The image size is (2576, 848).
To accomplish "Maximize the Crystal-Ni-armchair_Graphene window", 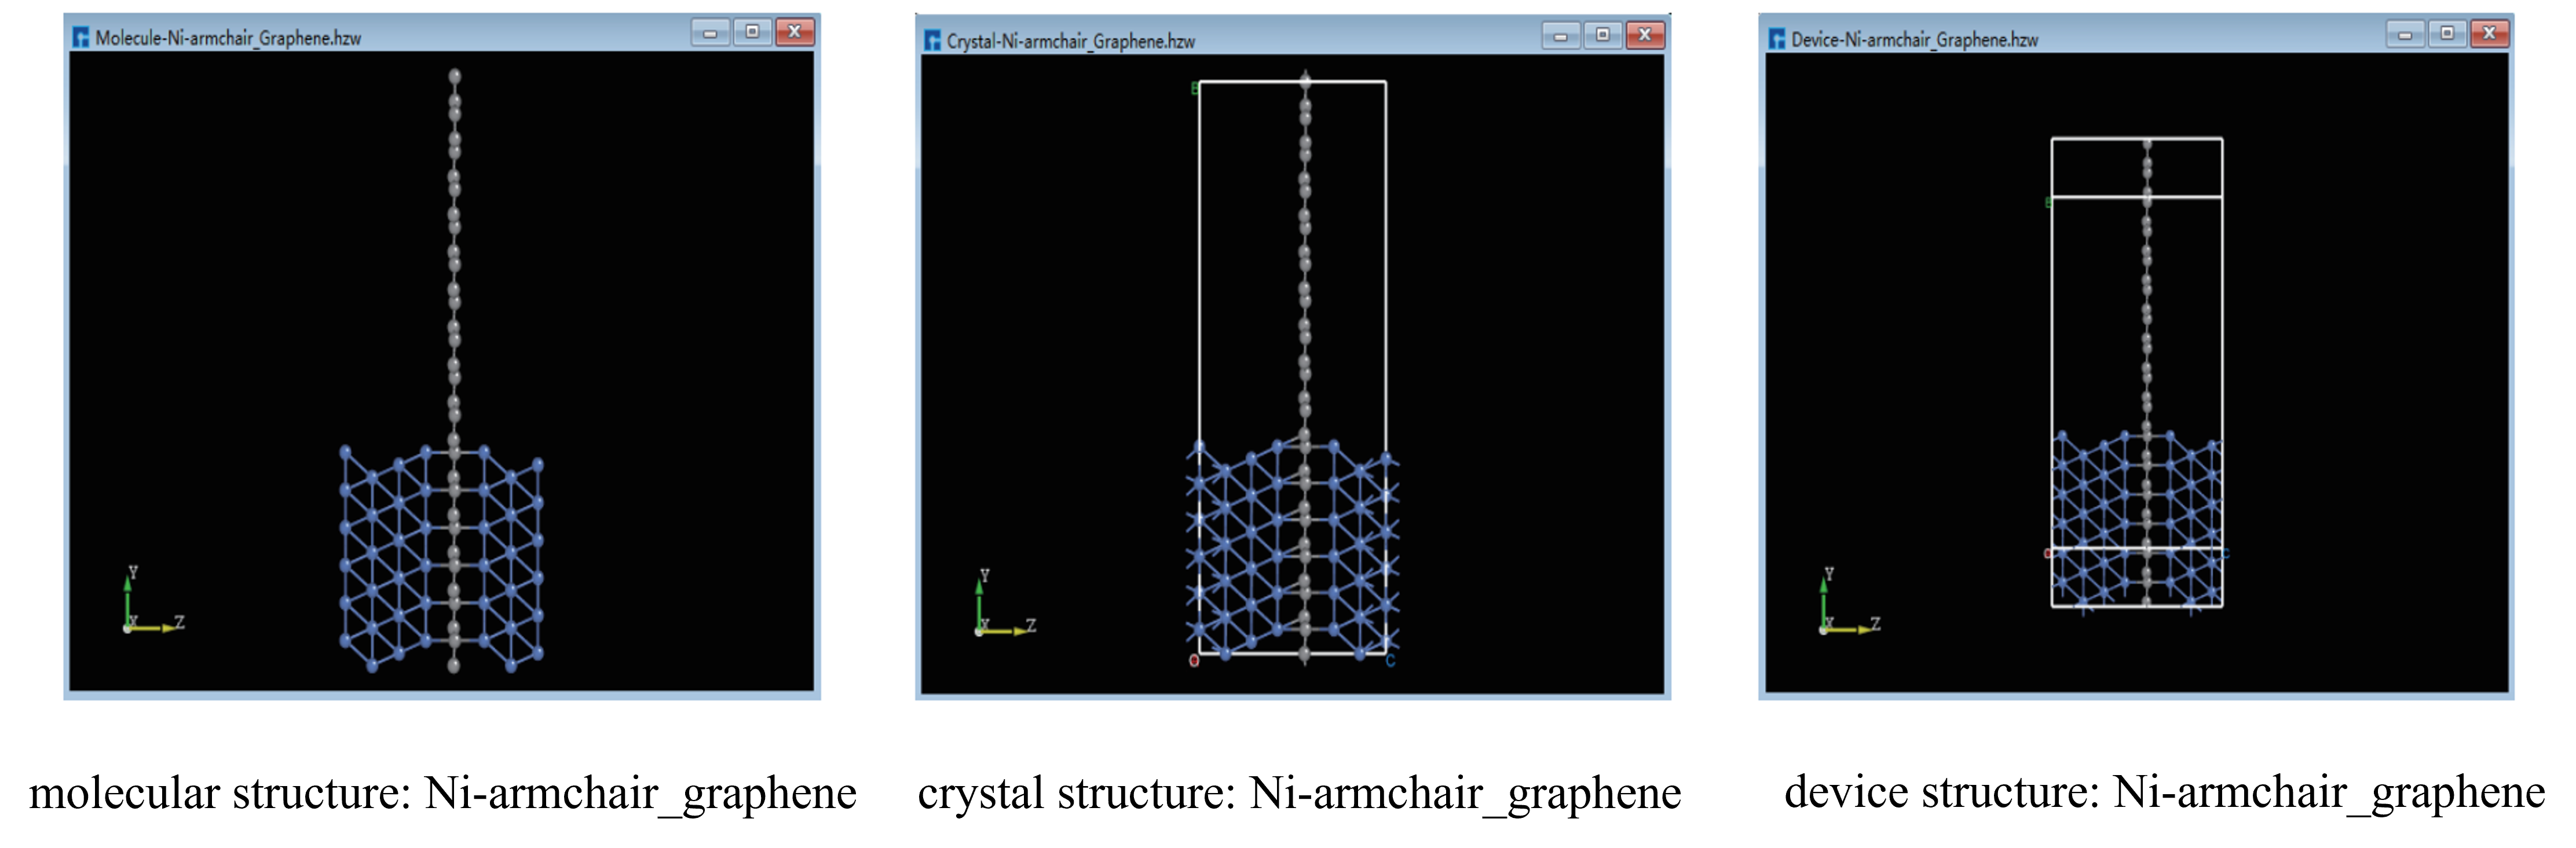I will point(1602,36).
